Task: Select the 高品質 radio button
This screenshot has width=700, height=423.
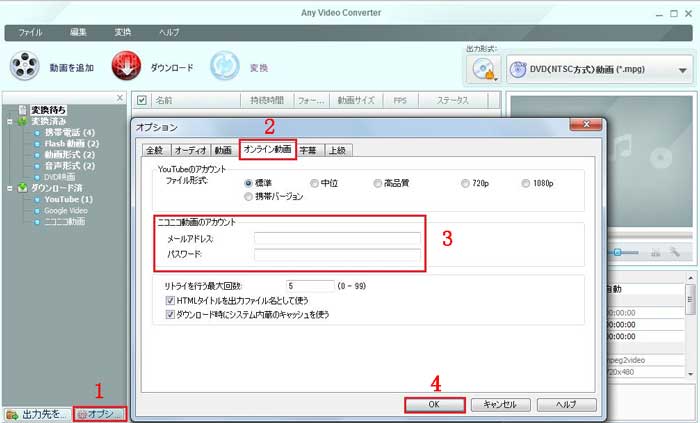Action: click(378, 183)
